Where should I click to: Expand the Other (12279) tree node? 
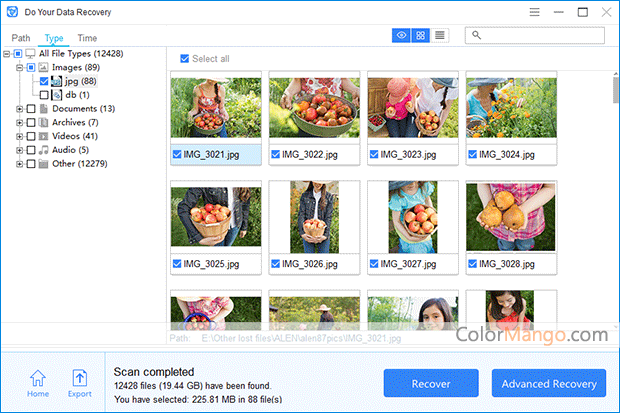[x=19, y=164]
